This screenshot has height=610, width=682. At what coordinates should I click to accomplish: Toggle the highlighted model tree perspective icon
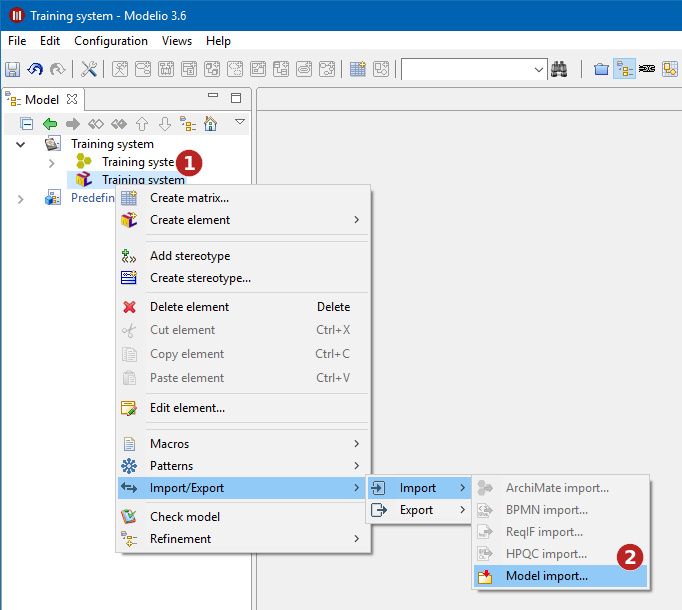[624, 69]
